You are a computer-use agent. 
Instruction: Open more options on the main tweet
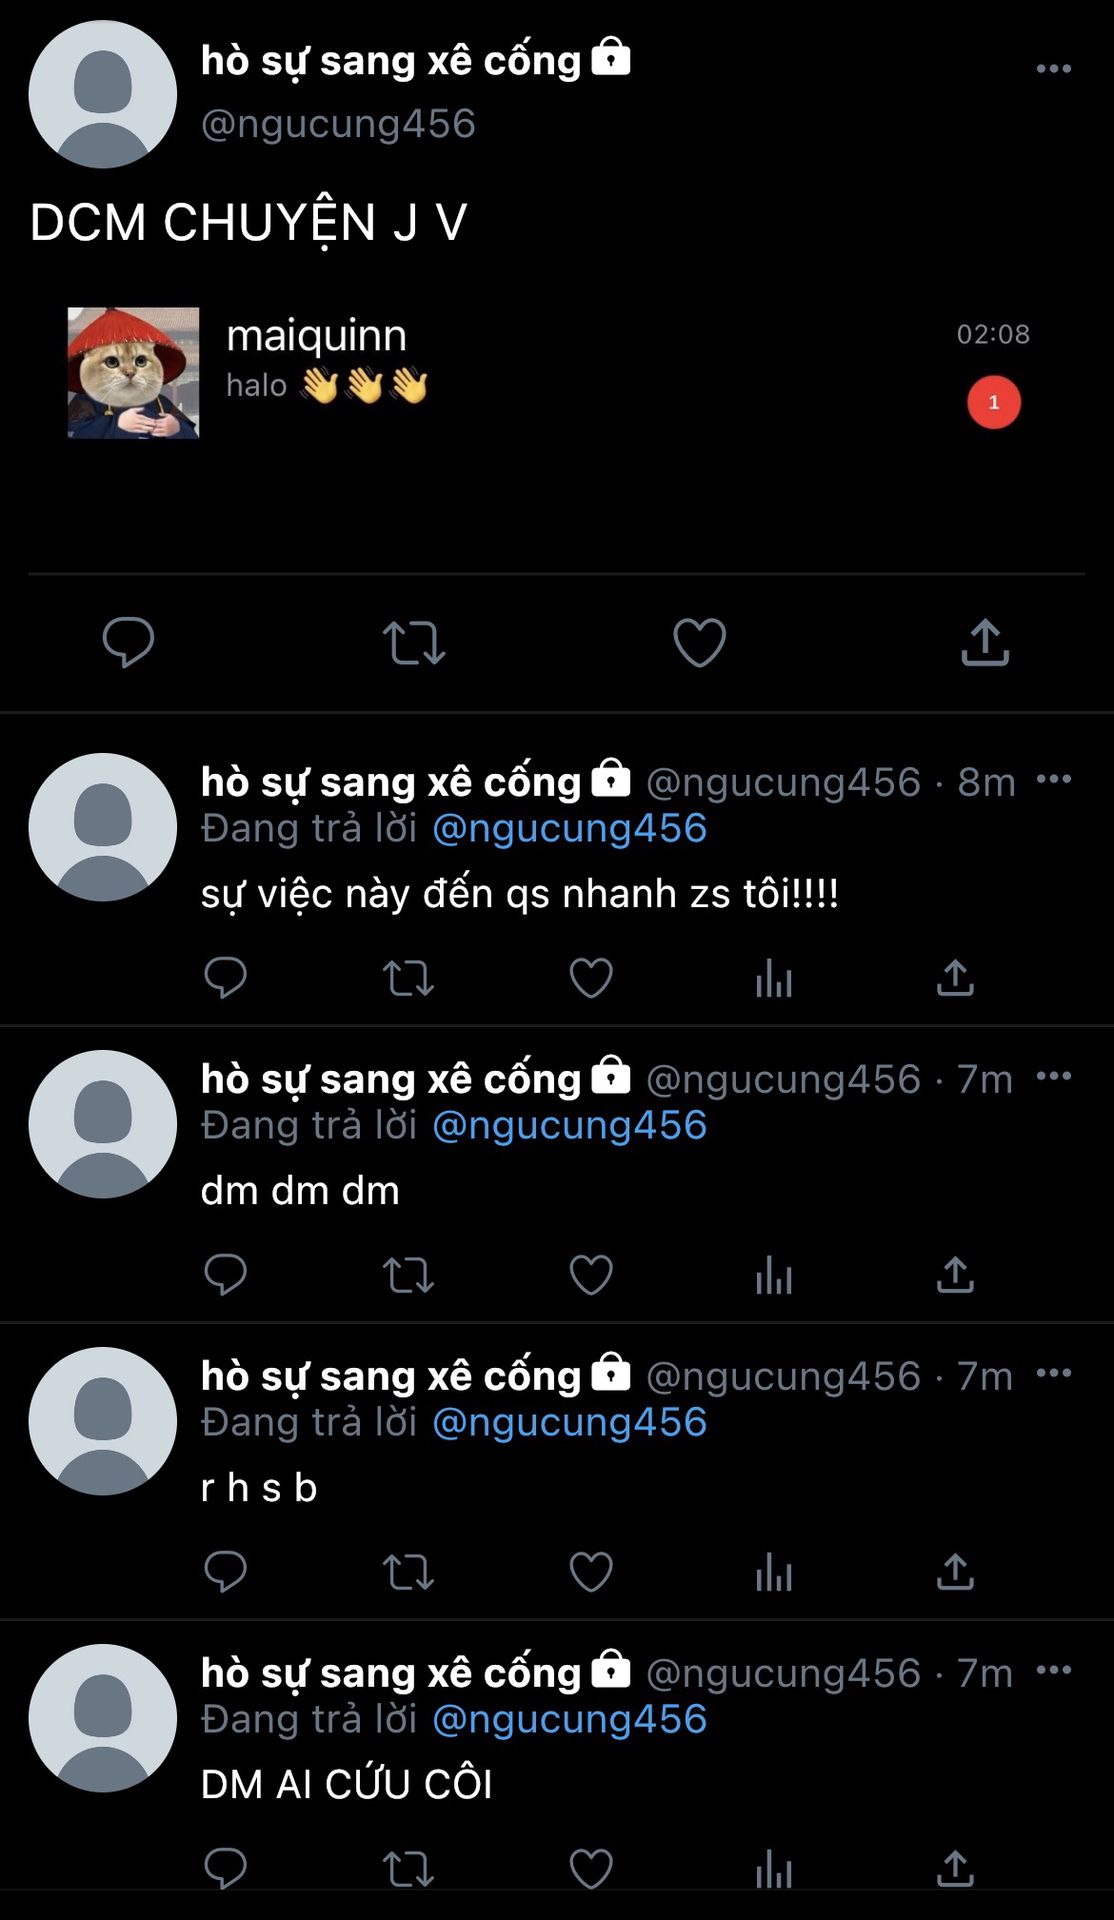coord(1053,69)
